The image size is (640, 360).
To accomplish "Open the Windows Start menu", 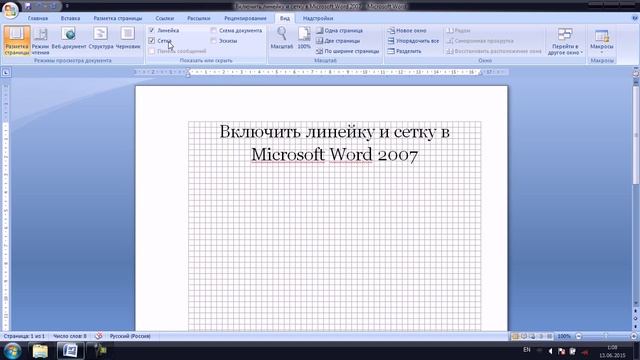I will (12, 351).
